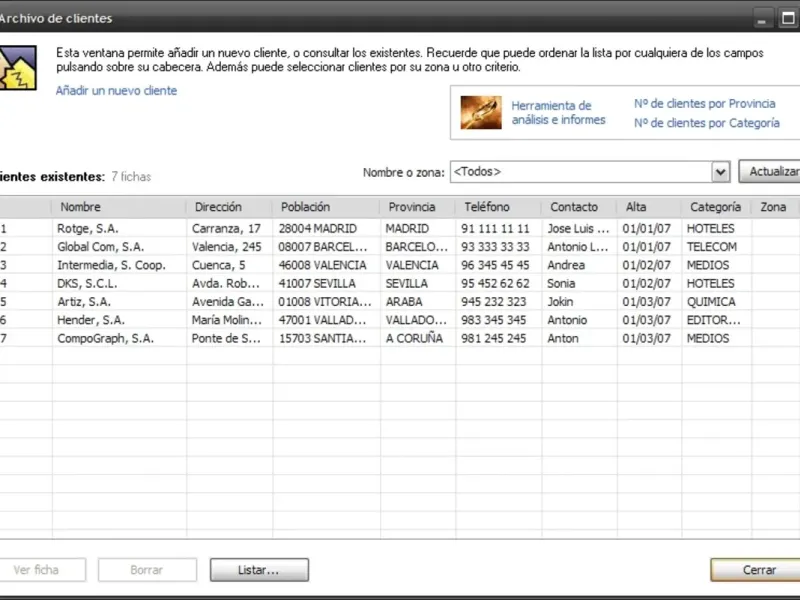Minimize the Archivo de clientes window
800x600 pixels.
tap(762, 19)
